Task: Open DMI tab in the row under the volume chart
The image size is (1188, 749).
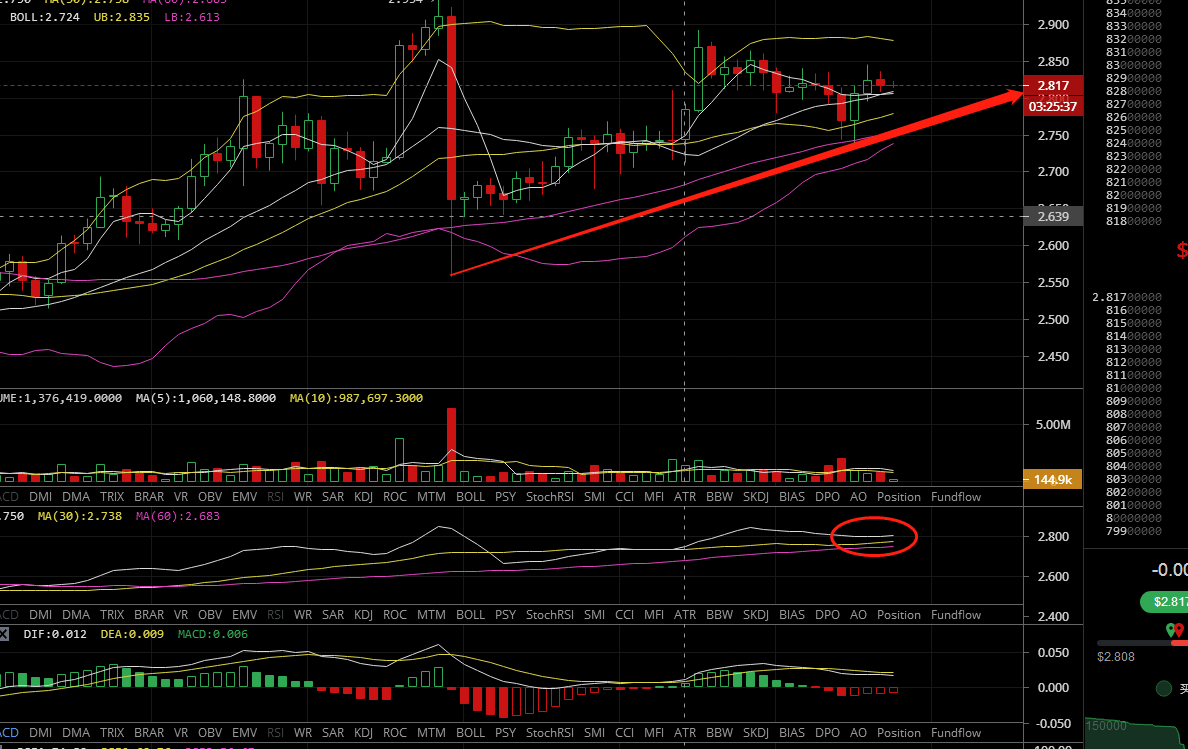Action: tap(40, 497)
